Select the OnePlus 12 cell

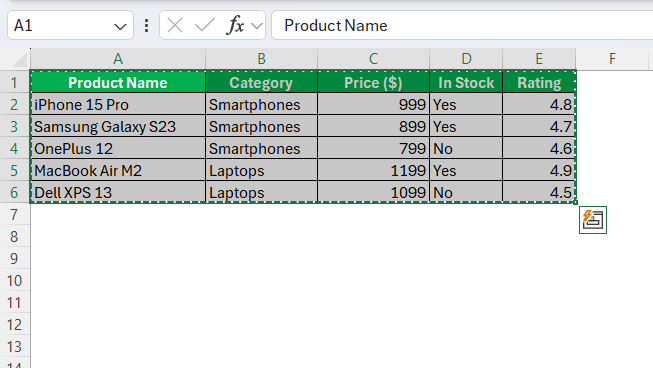(x=118, y=148)
